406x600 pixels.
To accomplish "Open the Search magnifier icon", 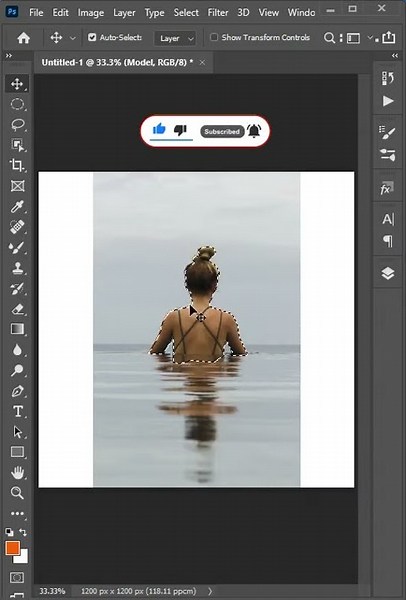I will click(x=329, y=38).
